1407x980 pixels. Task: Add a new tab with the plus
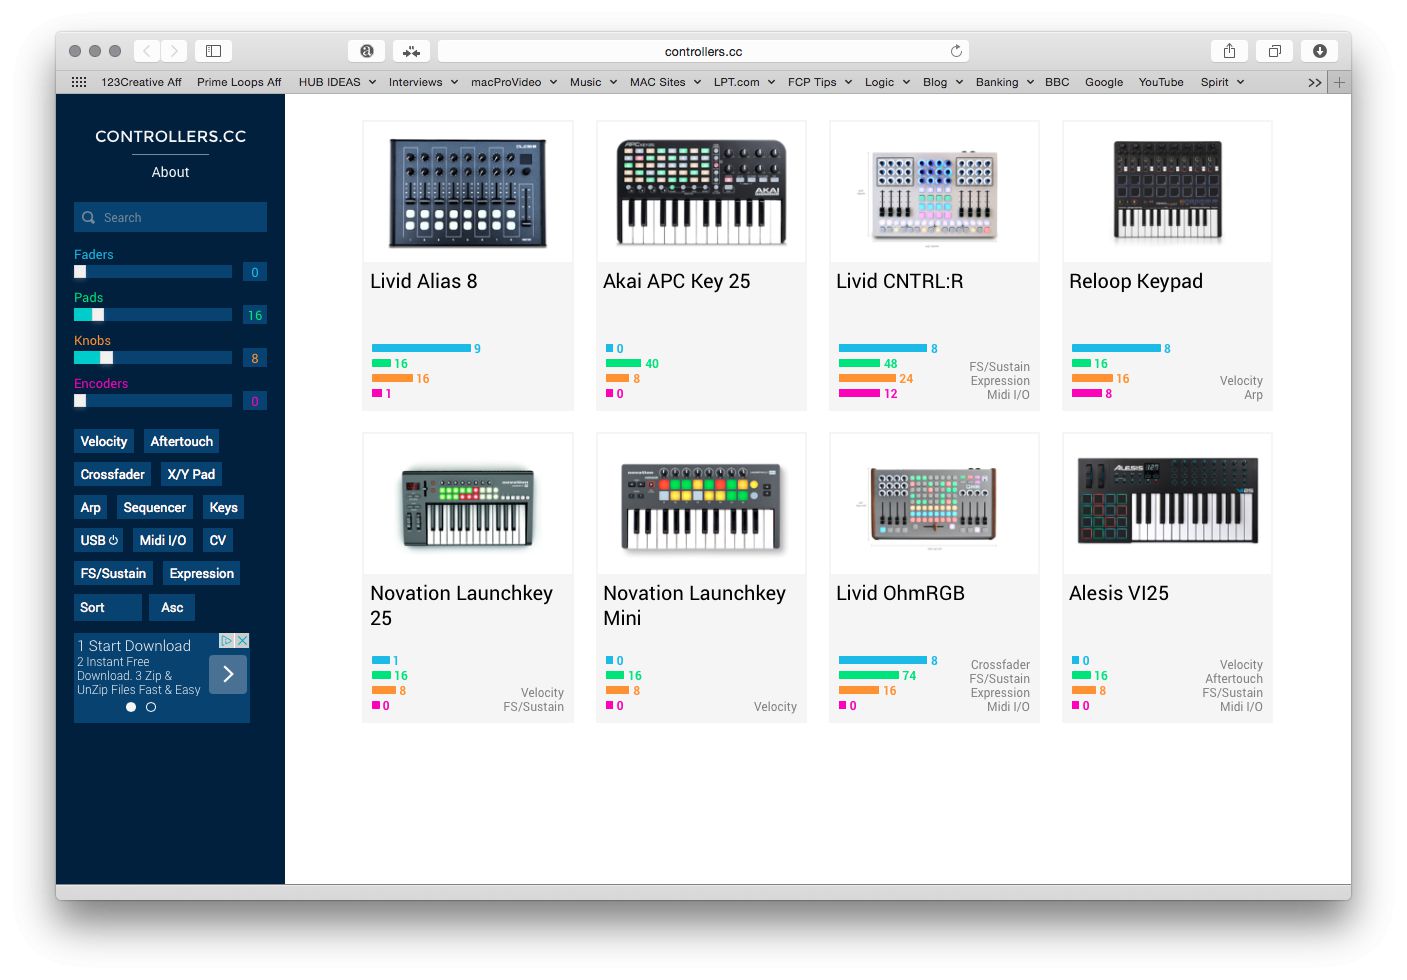1340,82
